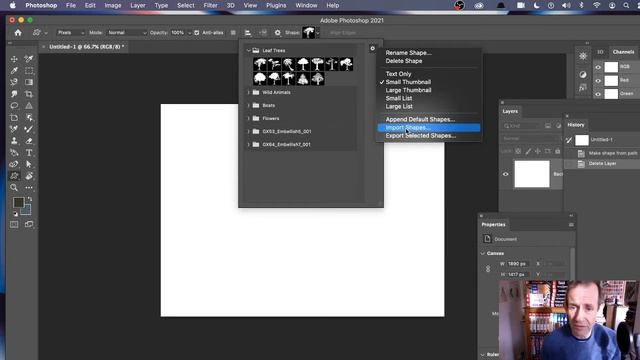Toggle Quick Mask mode icon

click(x=14, y=224)
